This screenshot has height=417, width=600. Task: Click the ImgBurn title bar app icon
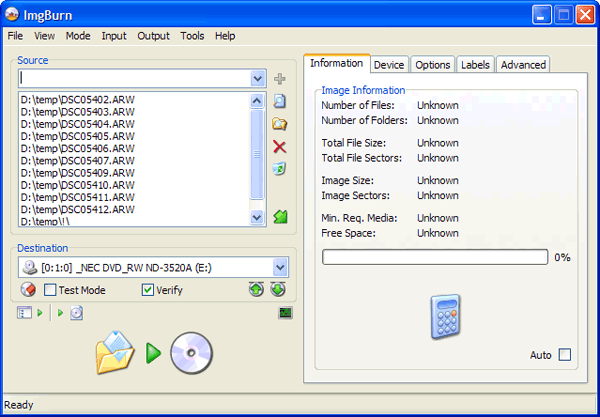pos(12,15)
